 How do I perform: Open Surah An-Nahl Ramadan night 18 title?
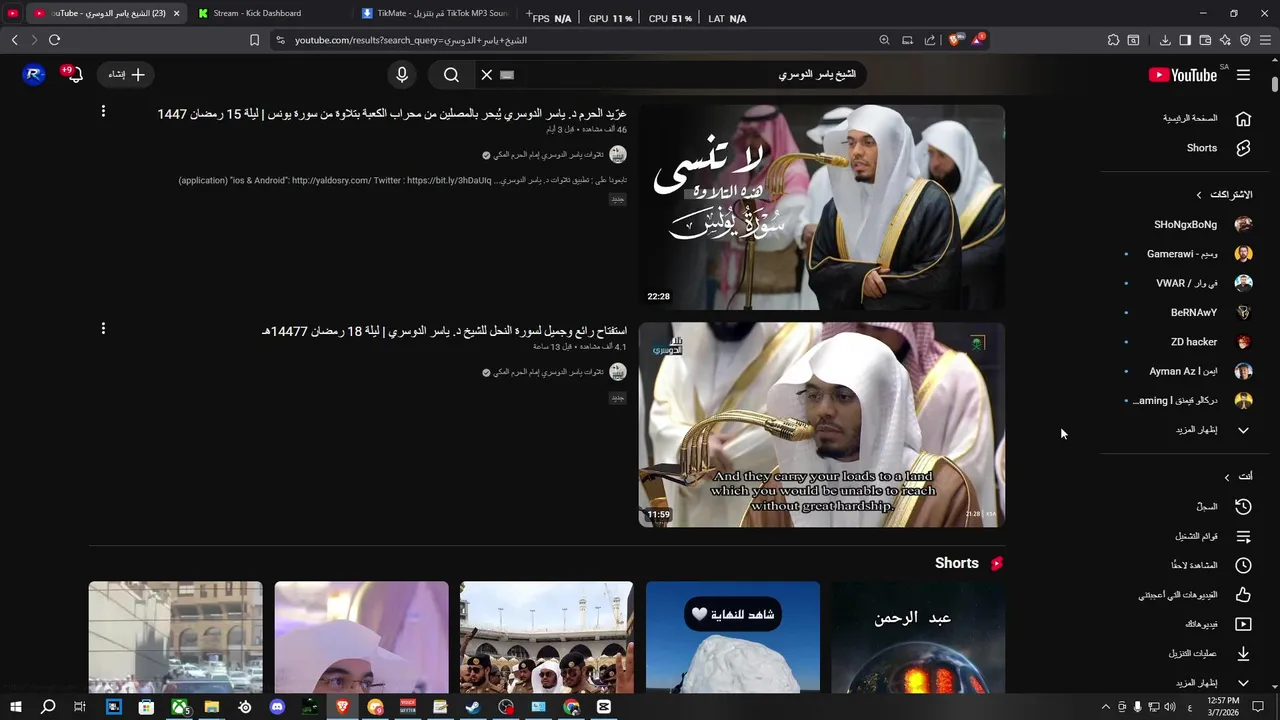pos(444,331)
